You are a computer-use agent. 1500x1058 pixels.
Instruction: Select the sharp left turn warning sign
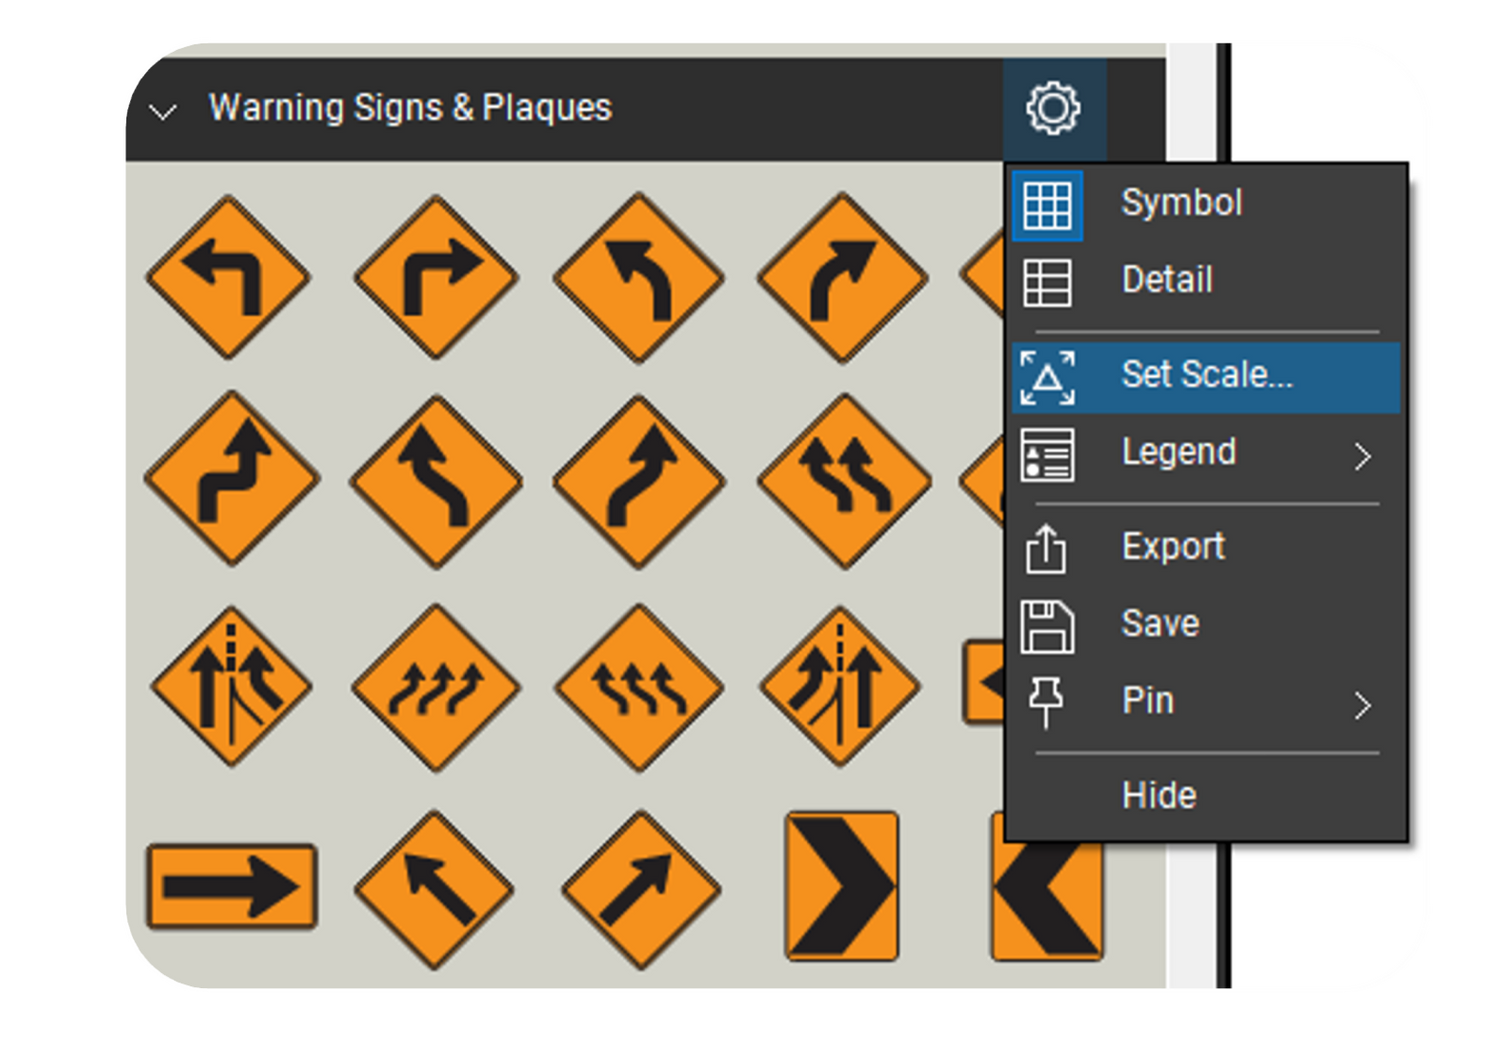click(x=229, y=277)
